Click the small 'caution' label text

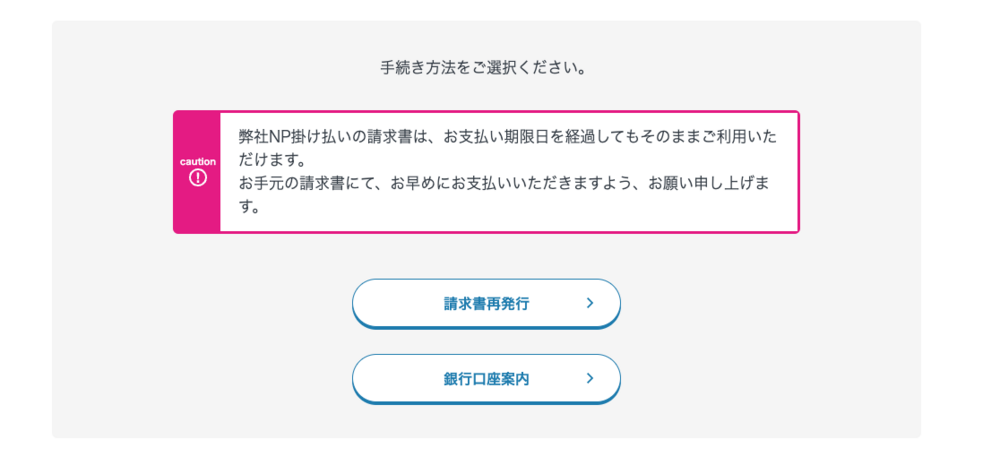pos(198,162)
